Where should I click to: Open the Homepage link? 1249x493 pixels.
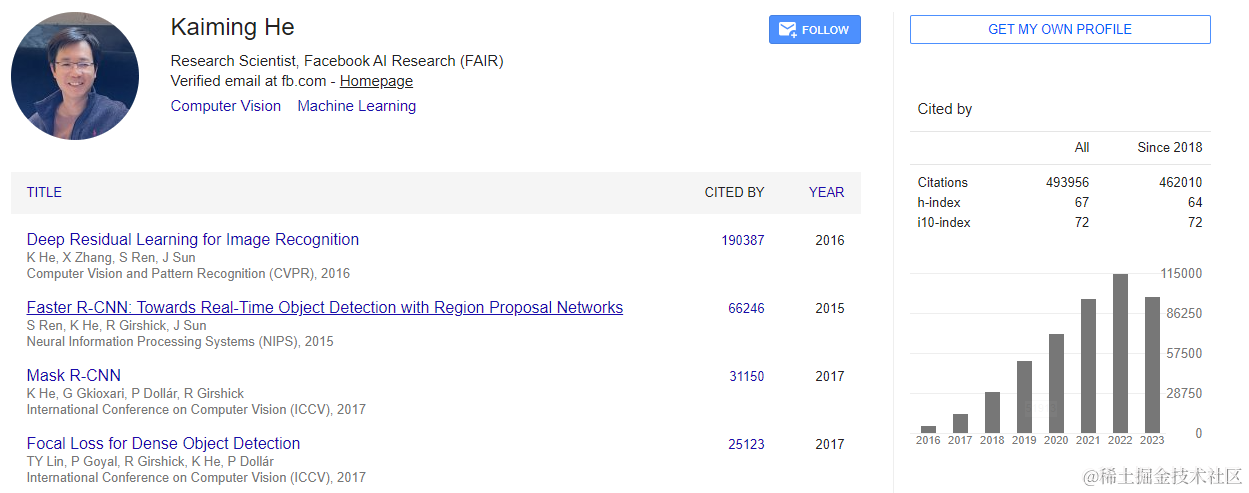point(376,81)
